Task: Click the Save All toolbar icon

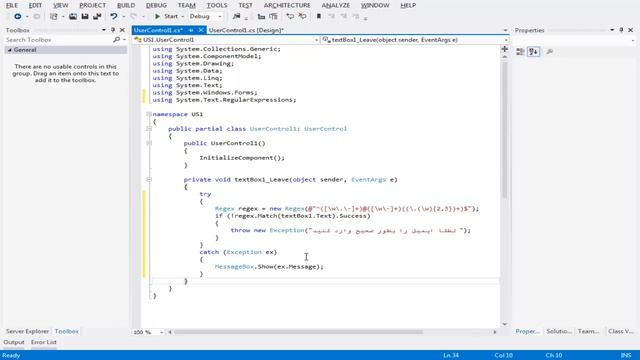Action: tap(97, 16)
